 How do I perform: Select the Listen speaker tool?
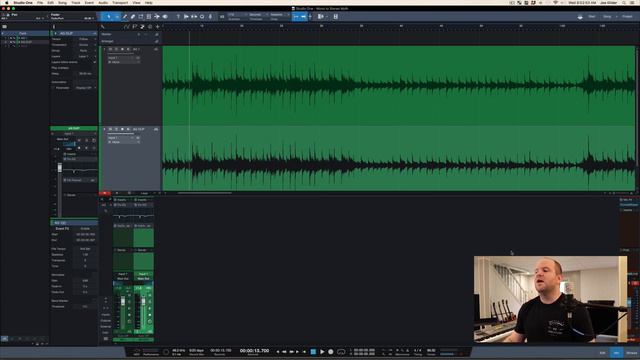coord(165,17)
